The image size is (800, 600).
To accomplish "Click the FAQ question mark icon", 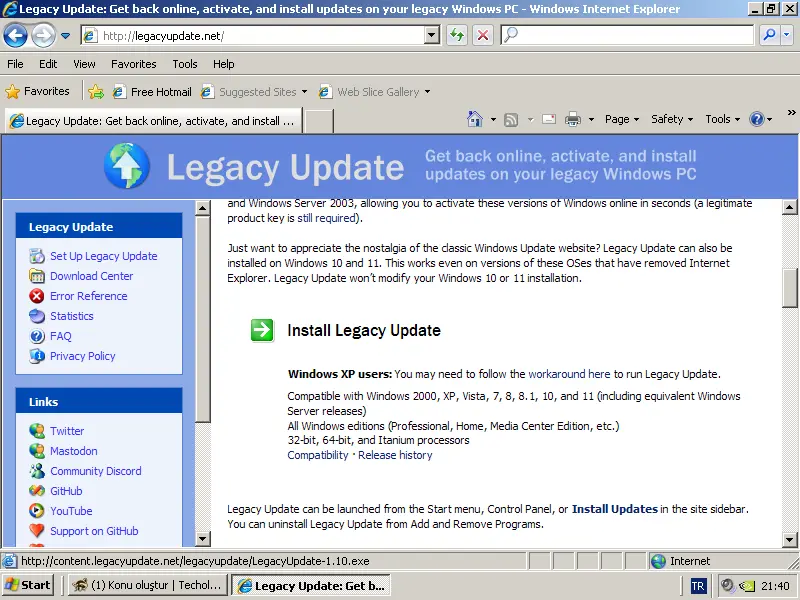I will [x=37, y=336].
